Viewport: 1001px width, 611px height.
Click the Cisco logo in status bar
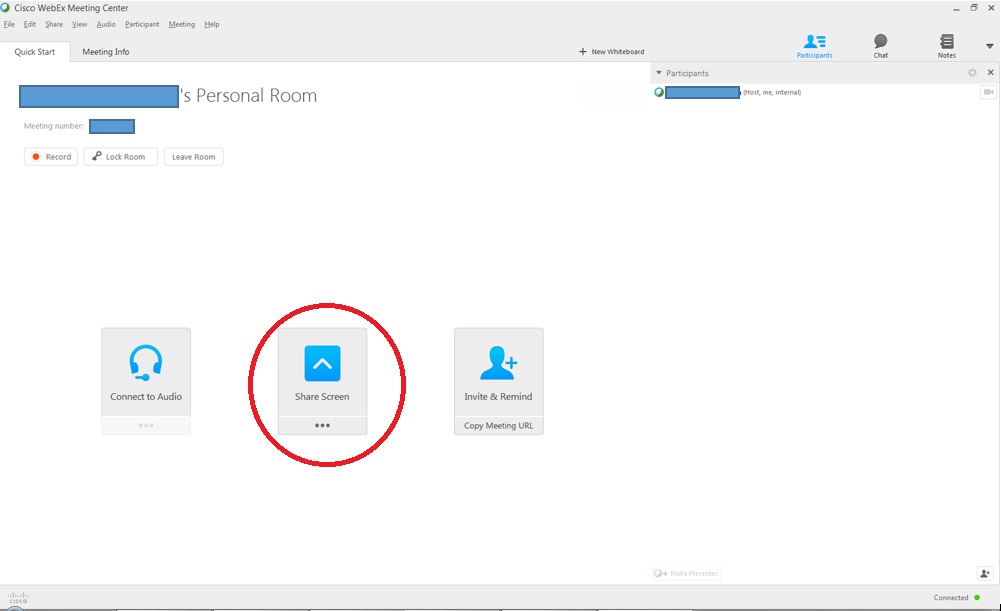18,598
